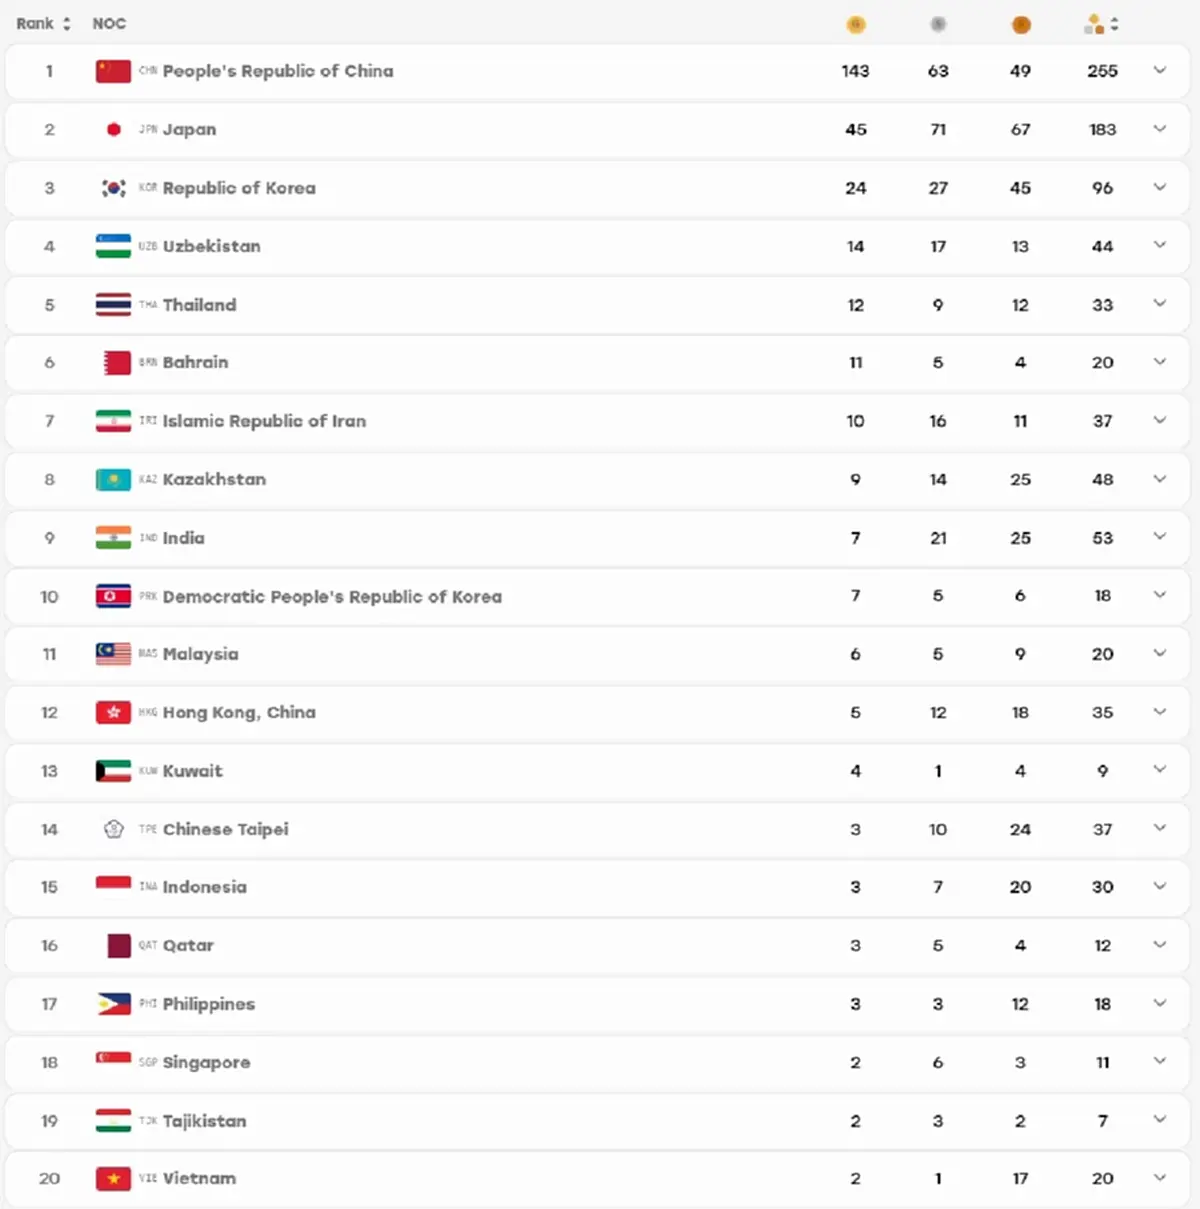
Task: Click the Uzbekistan flag icon
Action: pyautogui.click(x=113, y=246)
